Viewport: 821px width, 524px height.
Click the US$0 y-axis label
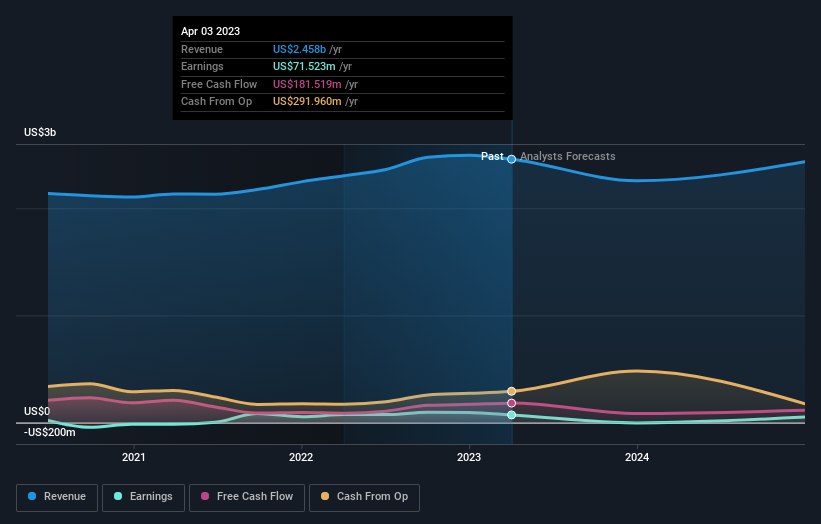point(37,411)
